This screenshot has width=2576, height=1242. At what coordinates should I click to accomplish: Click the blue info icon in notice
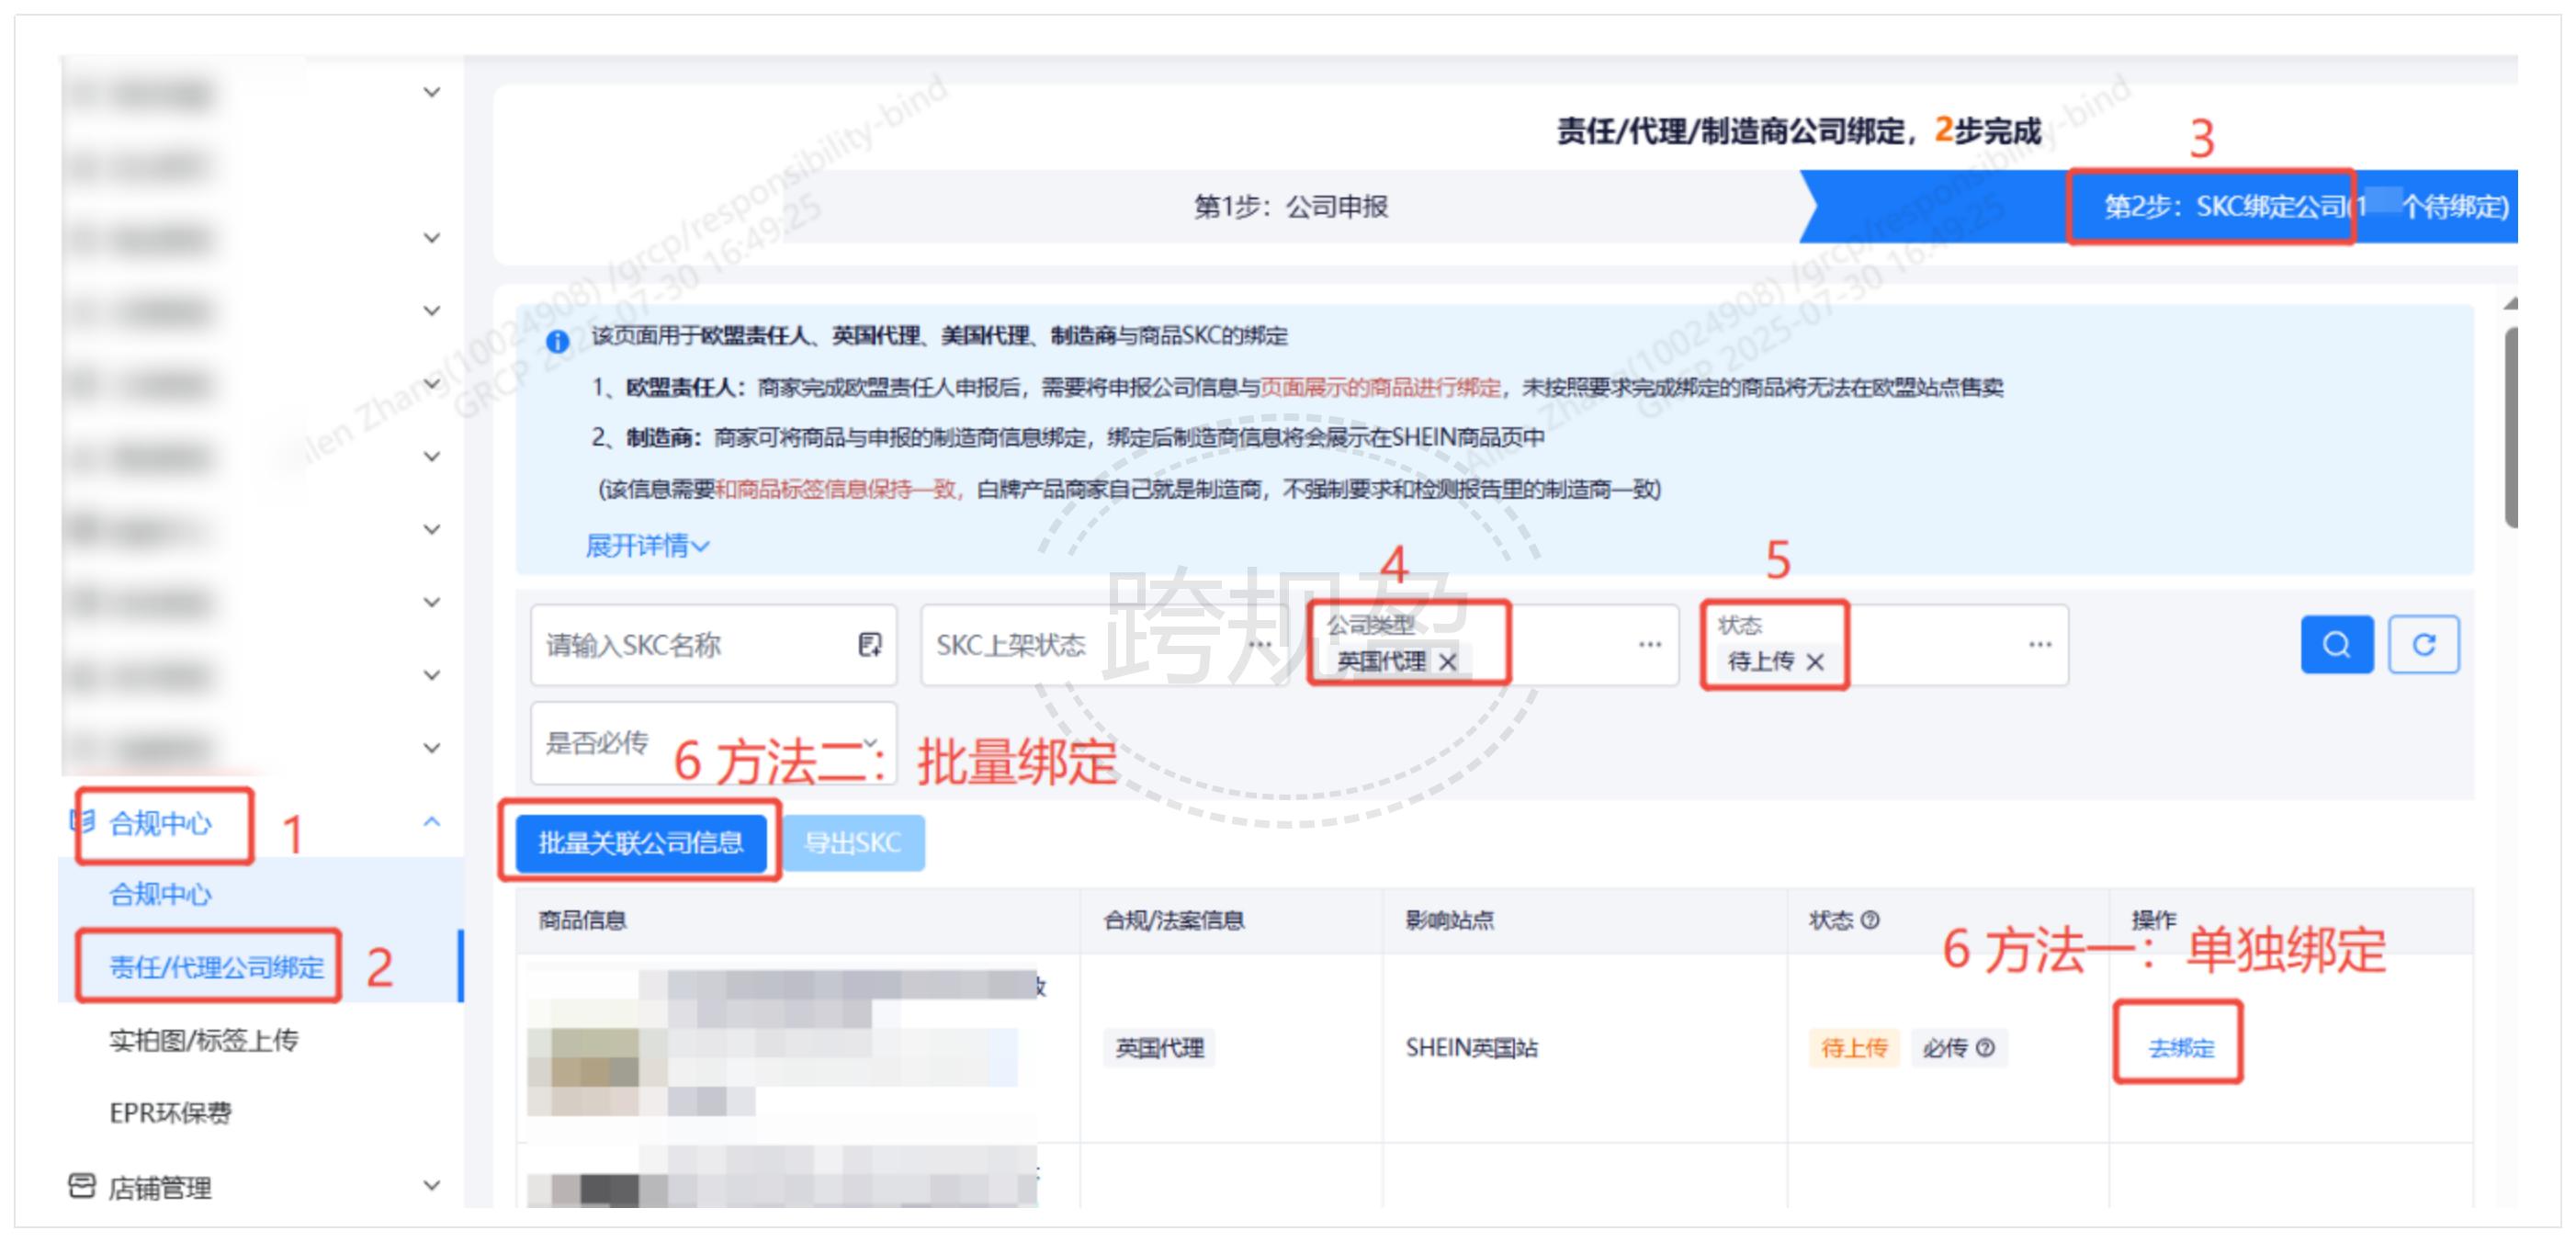pos(557,341)
